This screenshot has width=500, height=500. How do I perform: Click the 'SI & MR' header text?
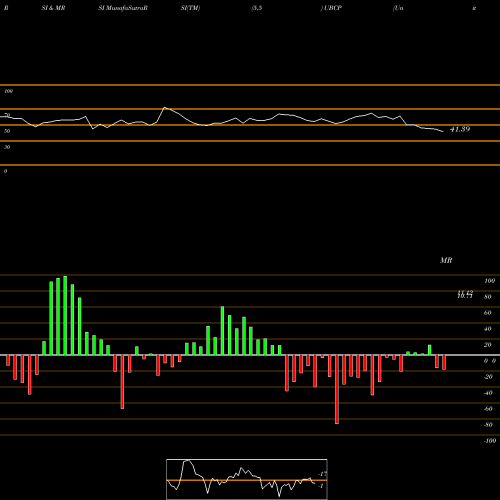53,8
